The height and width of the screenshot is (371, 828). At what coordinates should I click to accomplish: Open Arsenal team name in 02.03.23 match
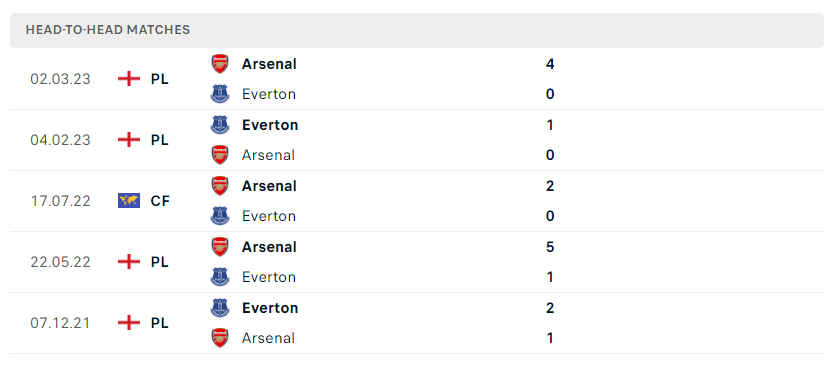[x=269, y=64]
